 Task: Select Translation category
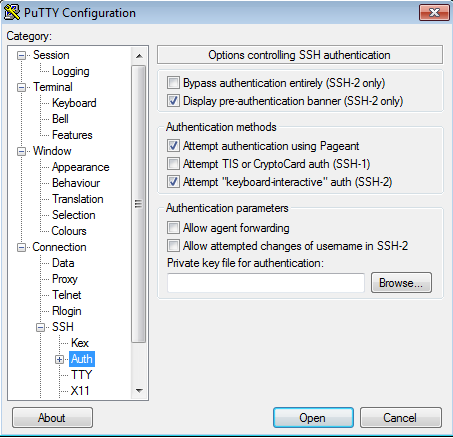tap(78, 199)
